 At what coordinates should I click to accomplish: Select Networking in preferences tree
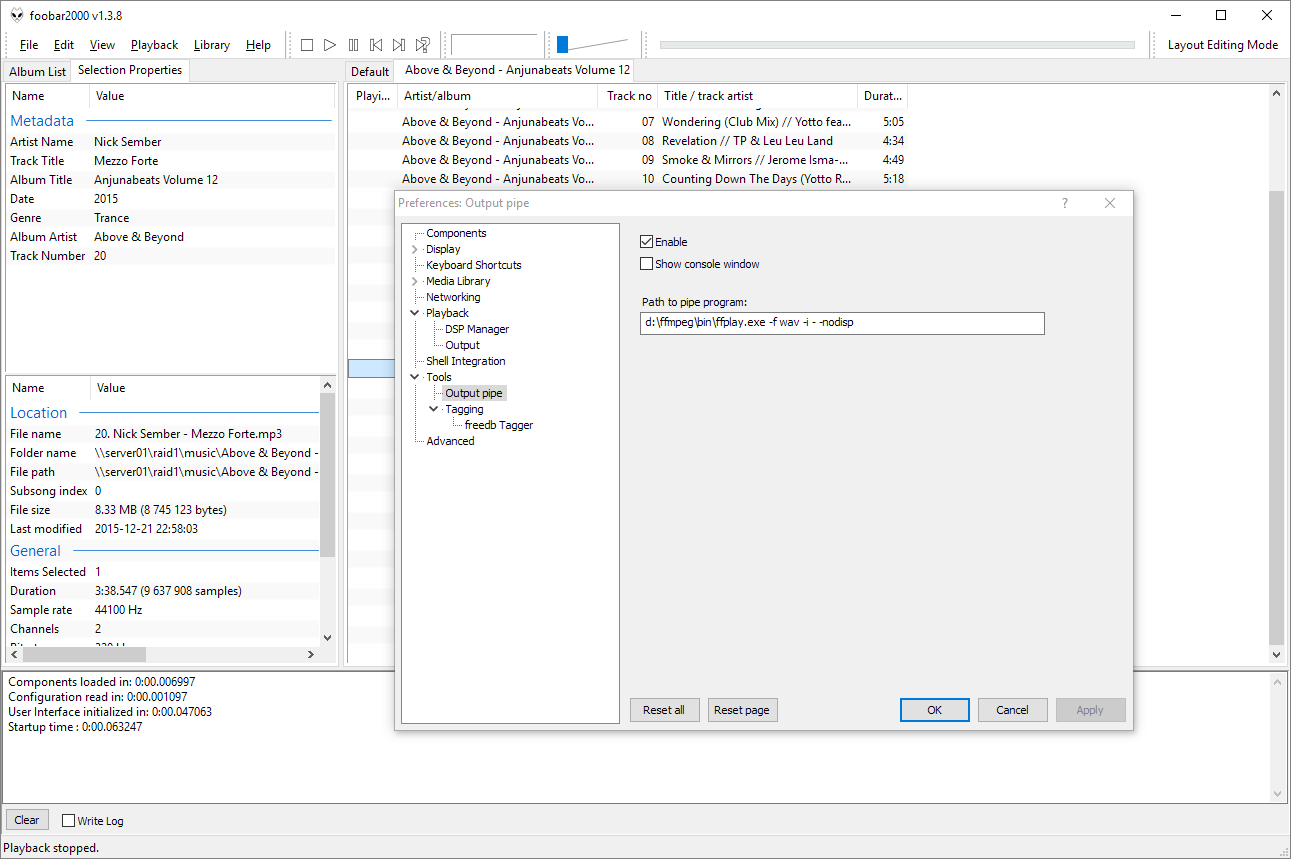[x=453, y=297]
